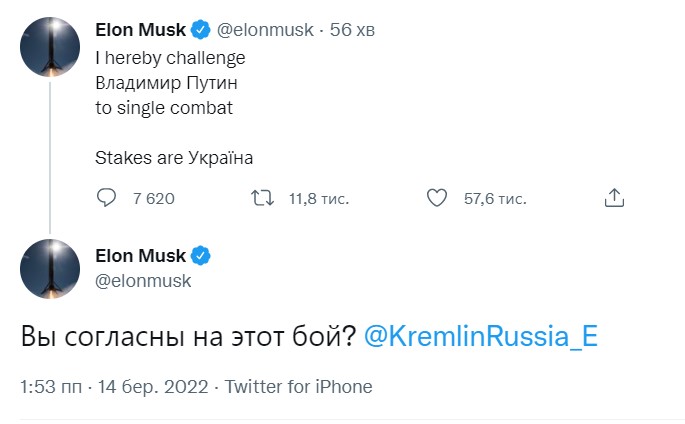The image size is (685, 424).
Task: Click the 7 620 replies count
Action: pyautogui.click(x=153, y=198)
